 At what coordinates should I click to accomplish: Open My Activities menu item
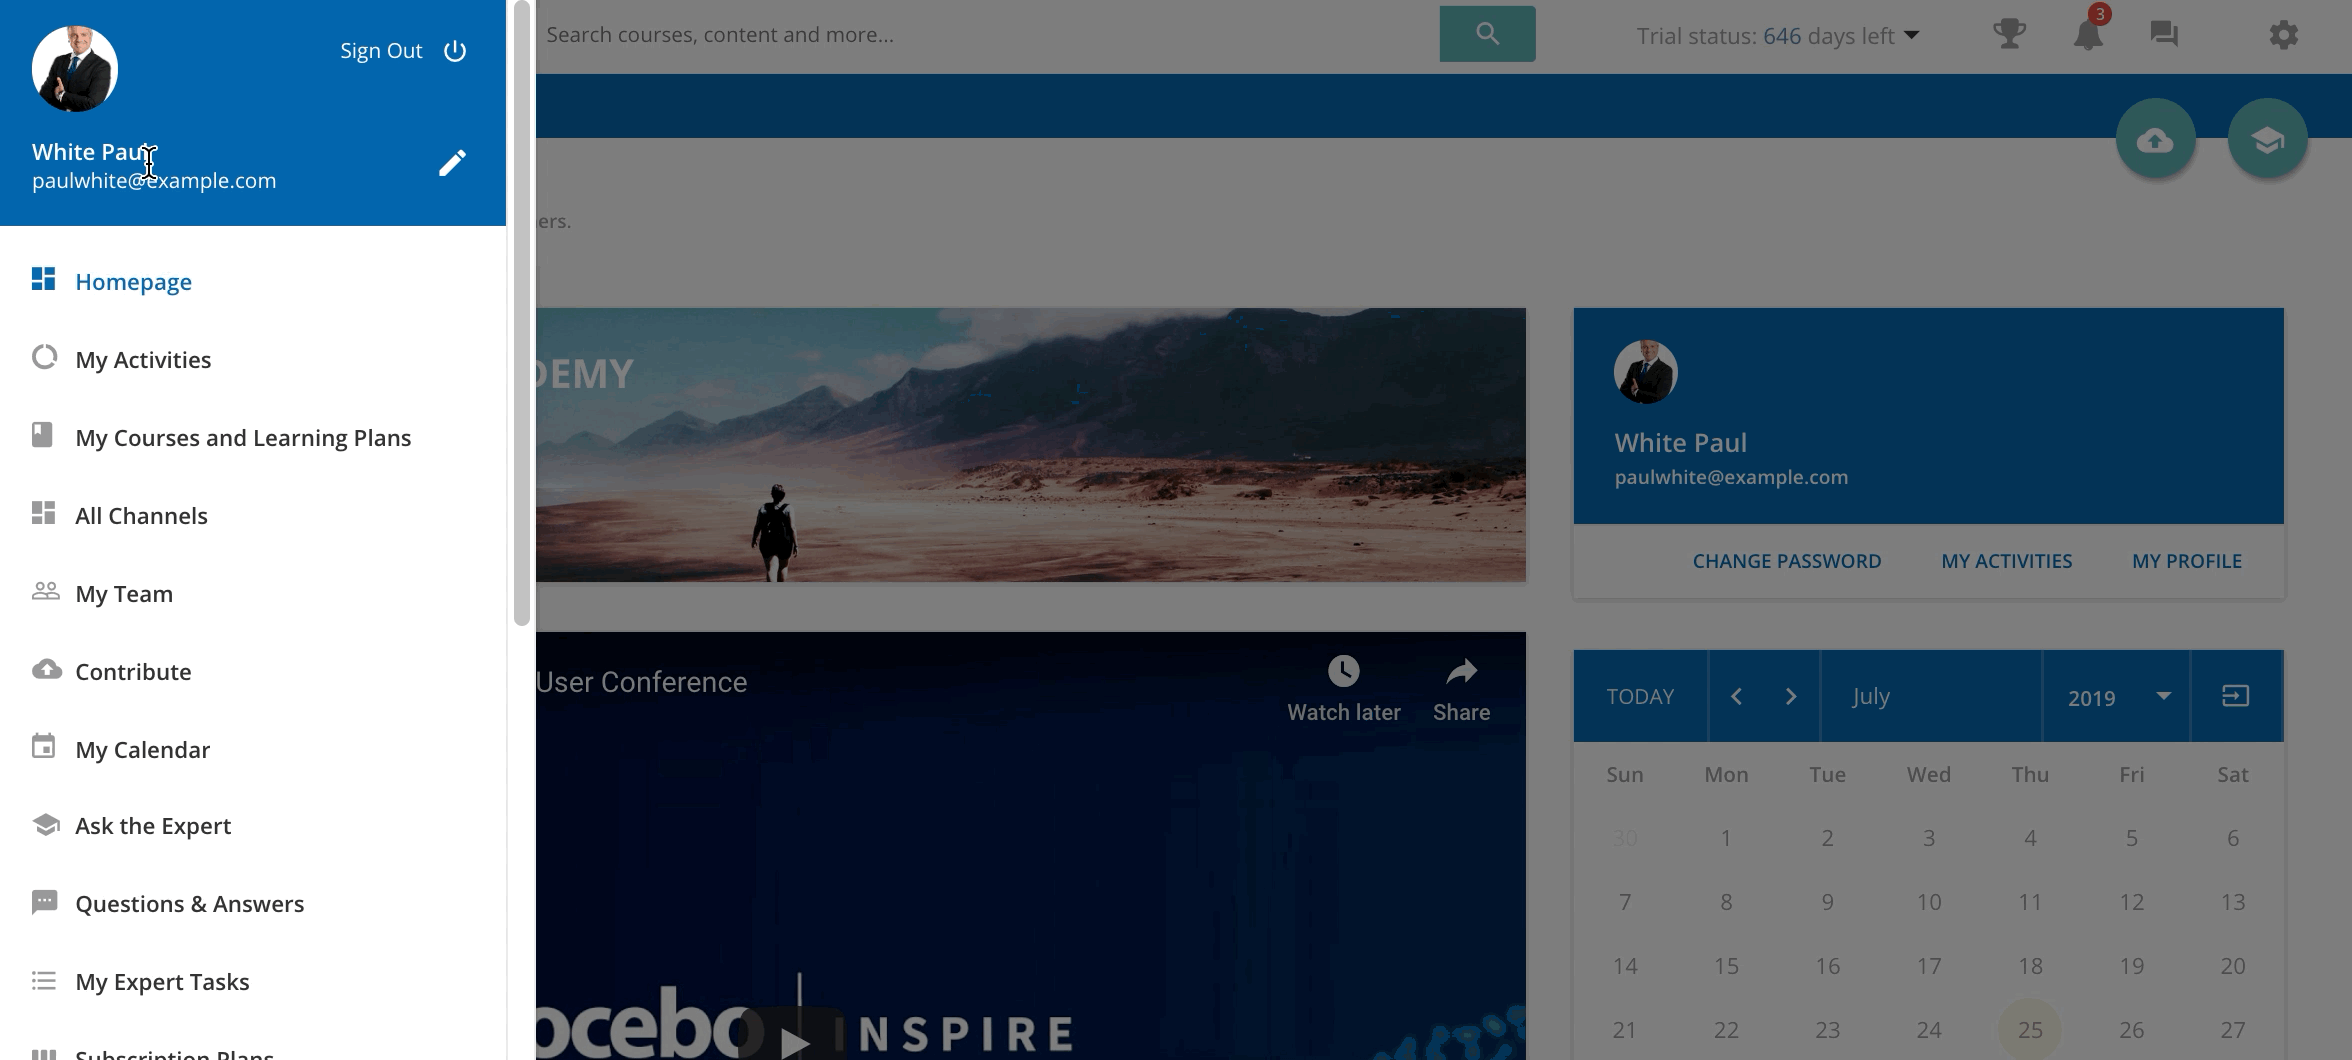(143, 360)
